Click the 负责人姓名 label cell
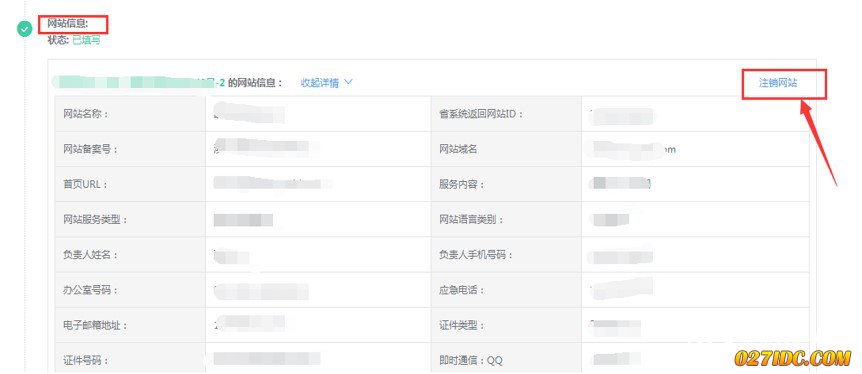The height and width of the screenshot is (374, 862). [130, 255]
